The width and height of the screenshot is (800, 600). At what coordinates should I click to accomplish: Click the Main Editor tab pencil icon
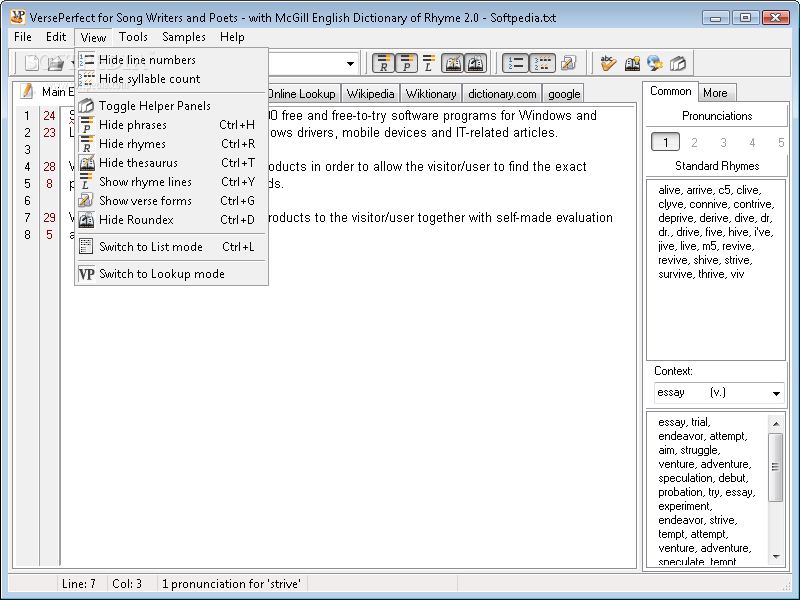tap(27, 91)
